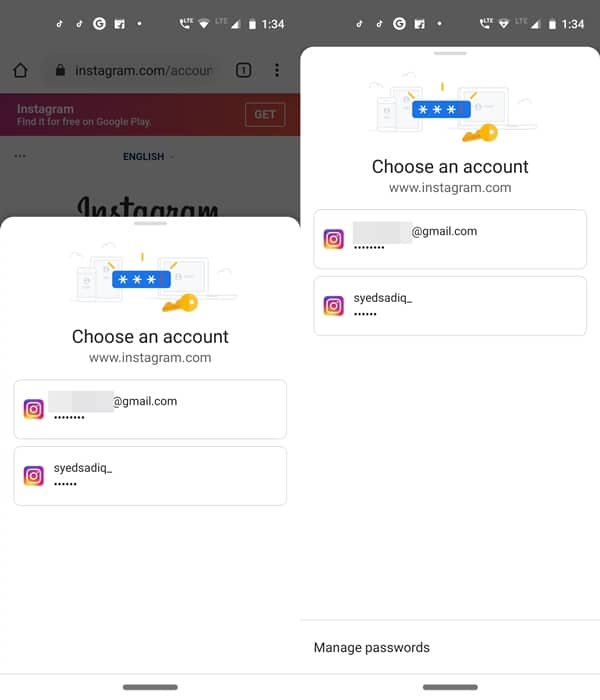The width and height of the screenshot is (600, 700).
Task: Choose syedsadiq_ account in expanded sheet
Action: pyautogui.click(x=450, y=306)
